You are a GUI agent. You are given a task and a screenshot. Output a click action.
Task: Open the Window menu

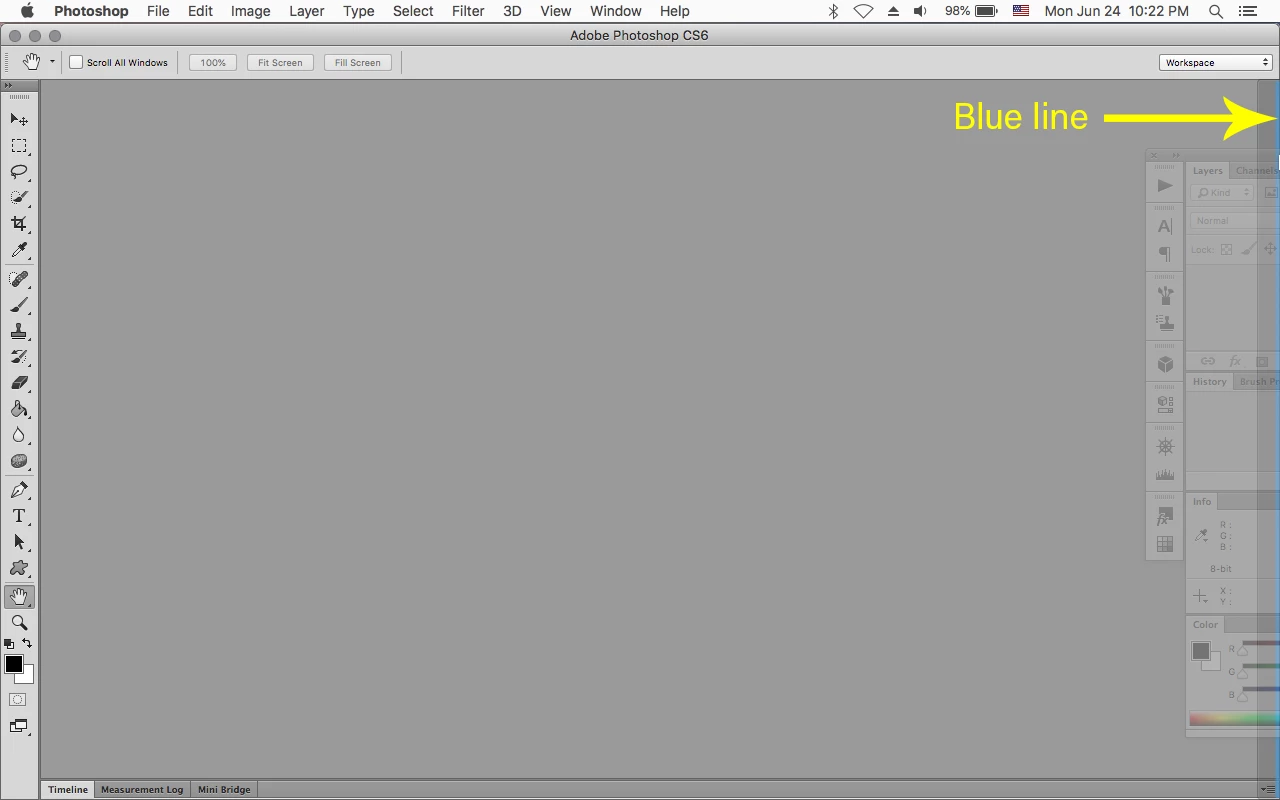(615, 11)
